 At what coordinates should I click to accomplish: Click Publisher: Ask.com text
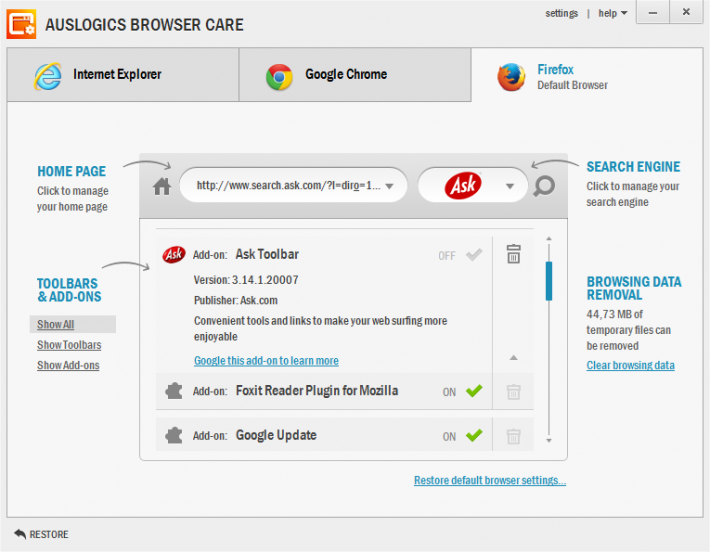coord(236,300)
